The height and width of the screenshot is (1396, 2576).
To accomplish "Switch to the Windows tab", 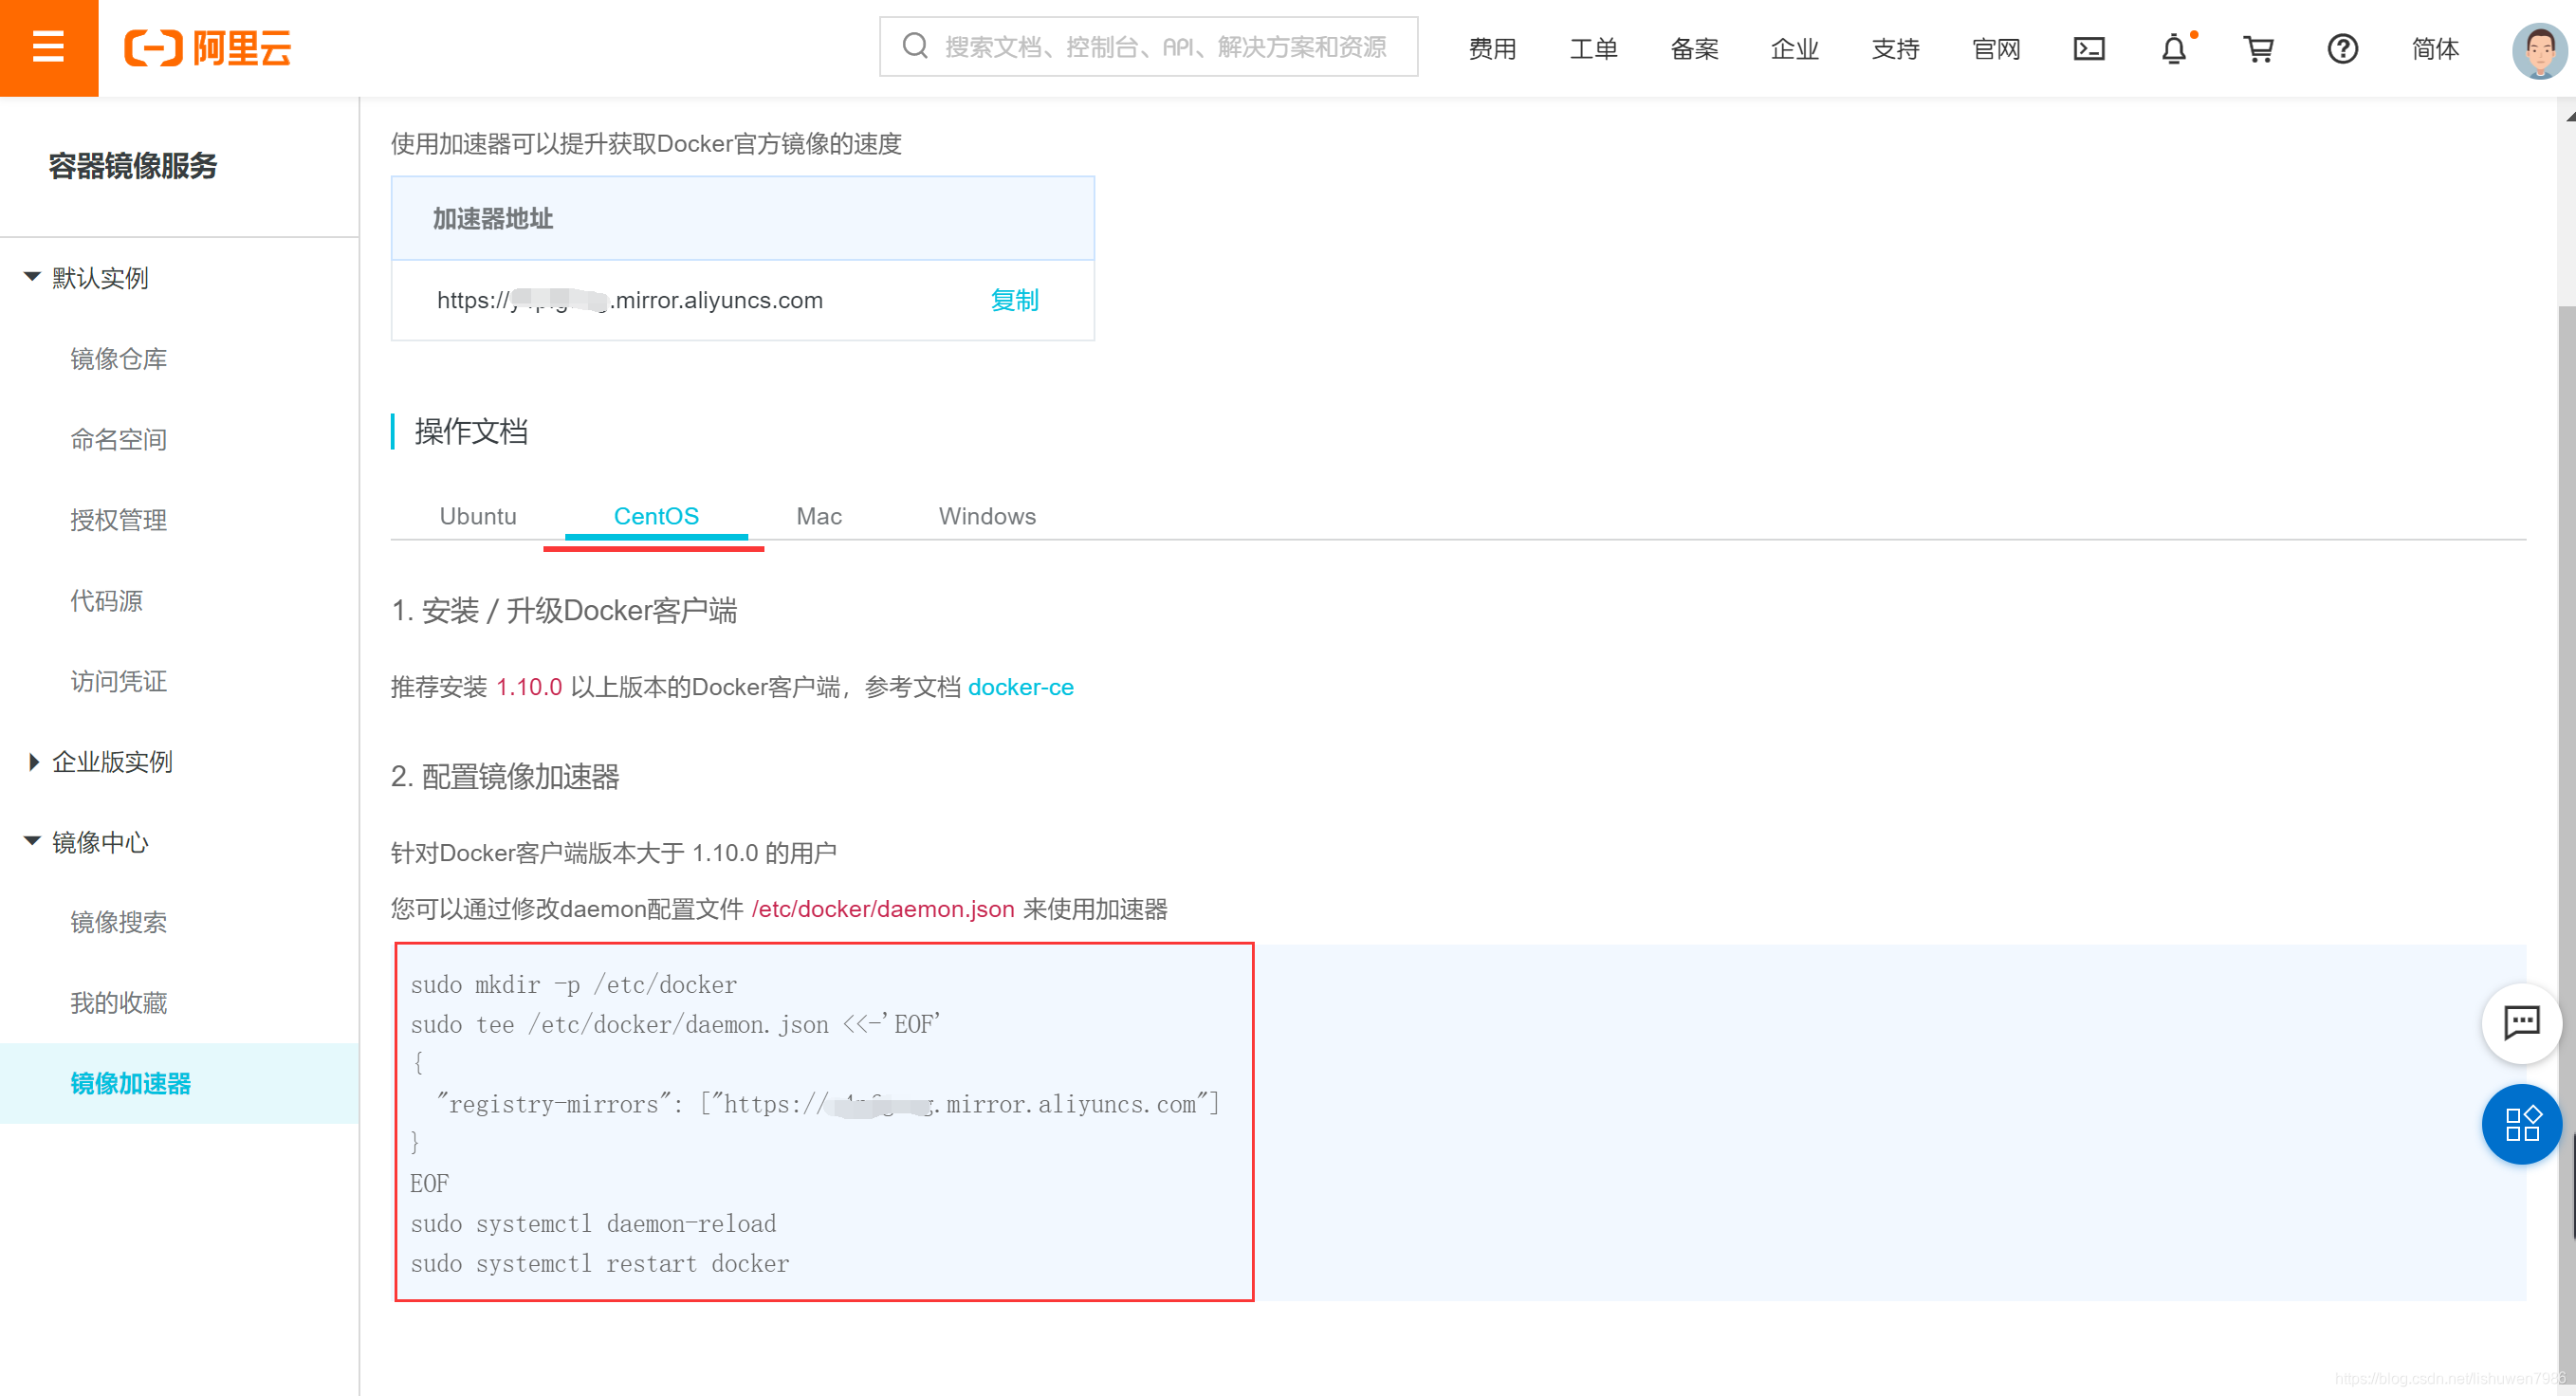I will pos(986,516).
